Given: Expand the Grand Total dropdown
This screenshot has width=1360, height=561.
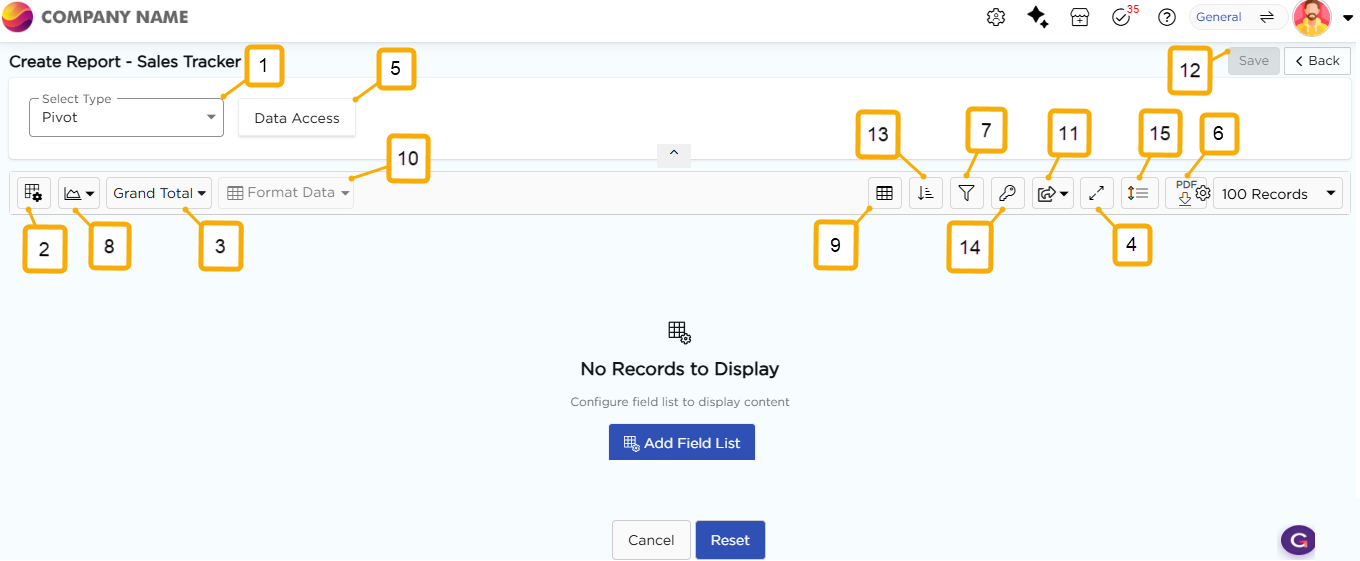Looking at the screenshot, I should [x=159, y=193].
